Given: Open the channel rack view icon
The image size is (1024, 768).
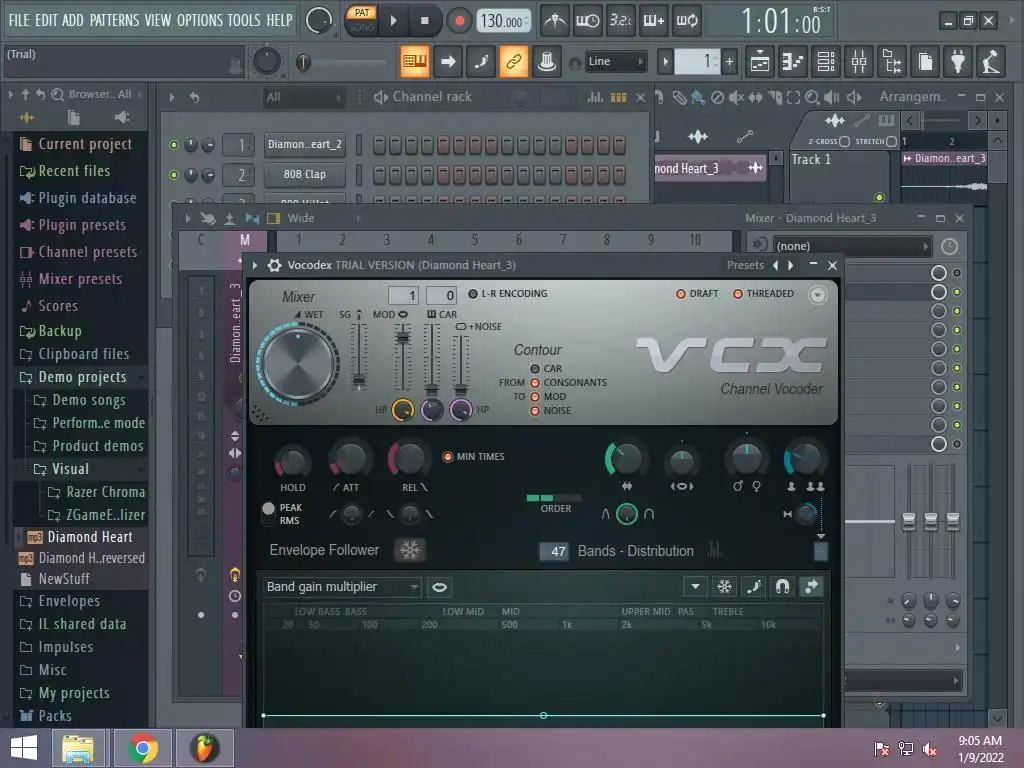Looking at the screenshot, I should (x=826, y=62).
